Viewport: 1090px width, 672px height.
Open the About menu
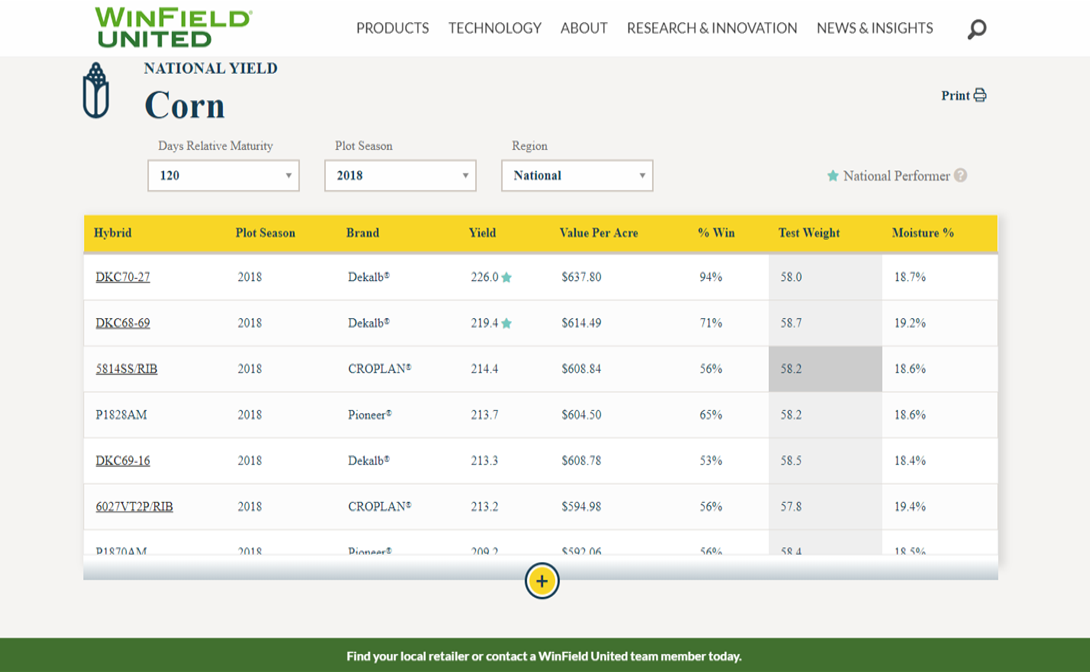coord(584,28)
